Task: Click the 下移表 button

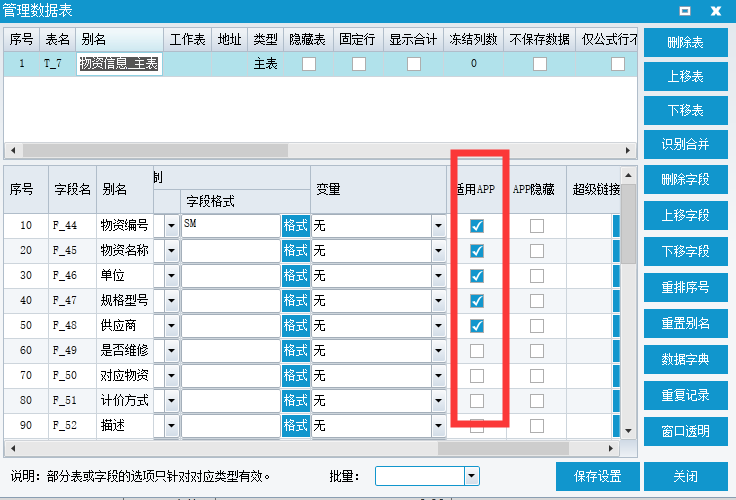Action: click(685, 110)
